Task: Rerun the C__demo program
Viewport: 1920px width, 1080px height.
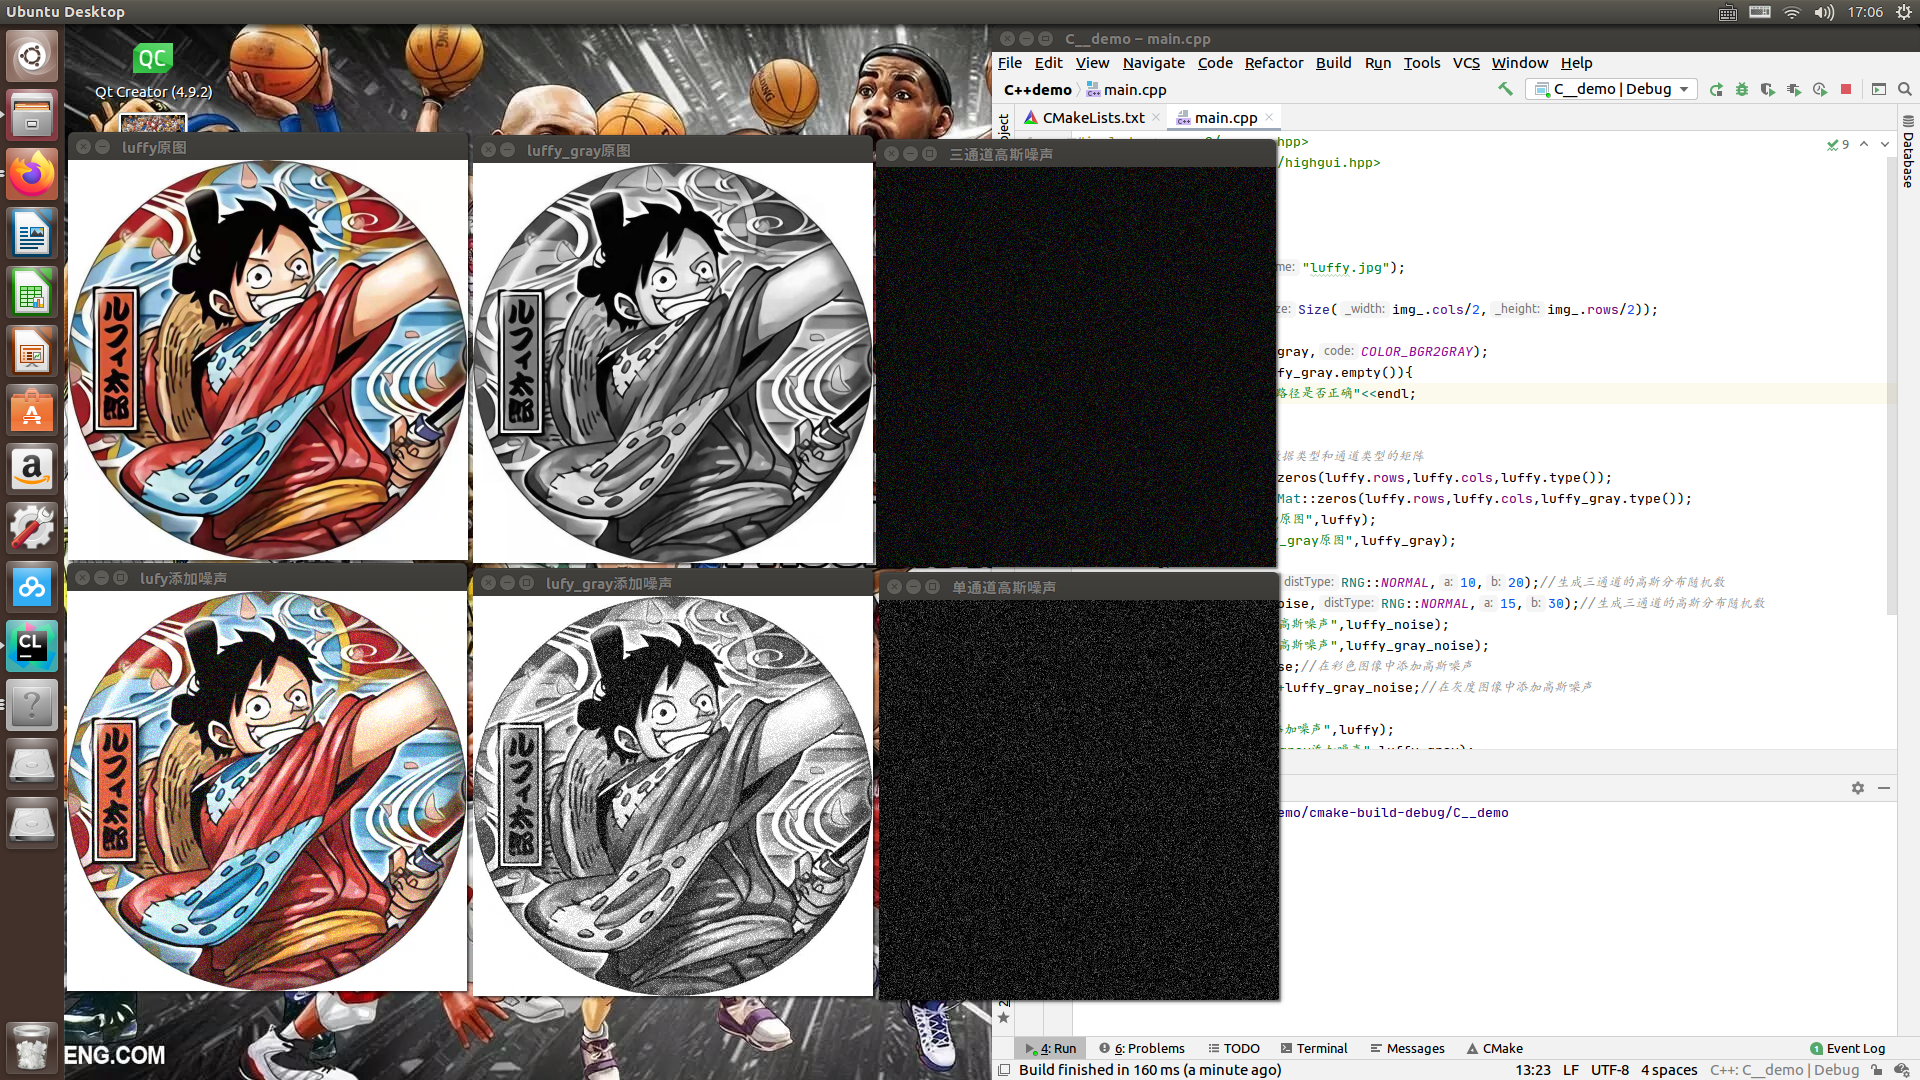Action: (x=1716, y=89)
